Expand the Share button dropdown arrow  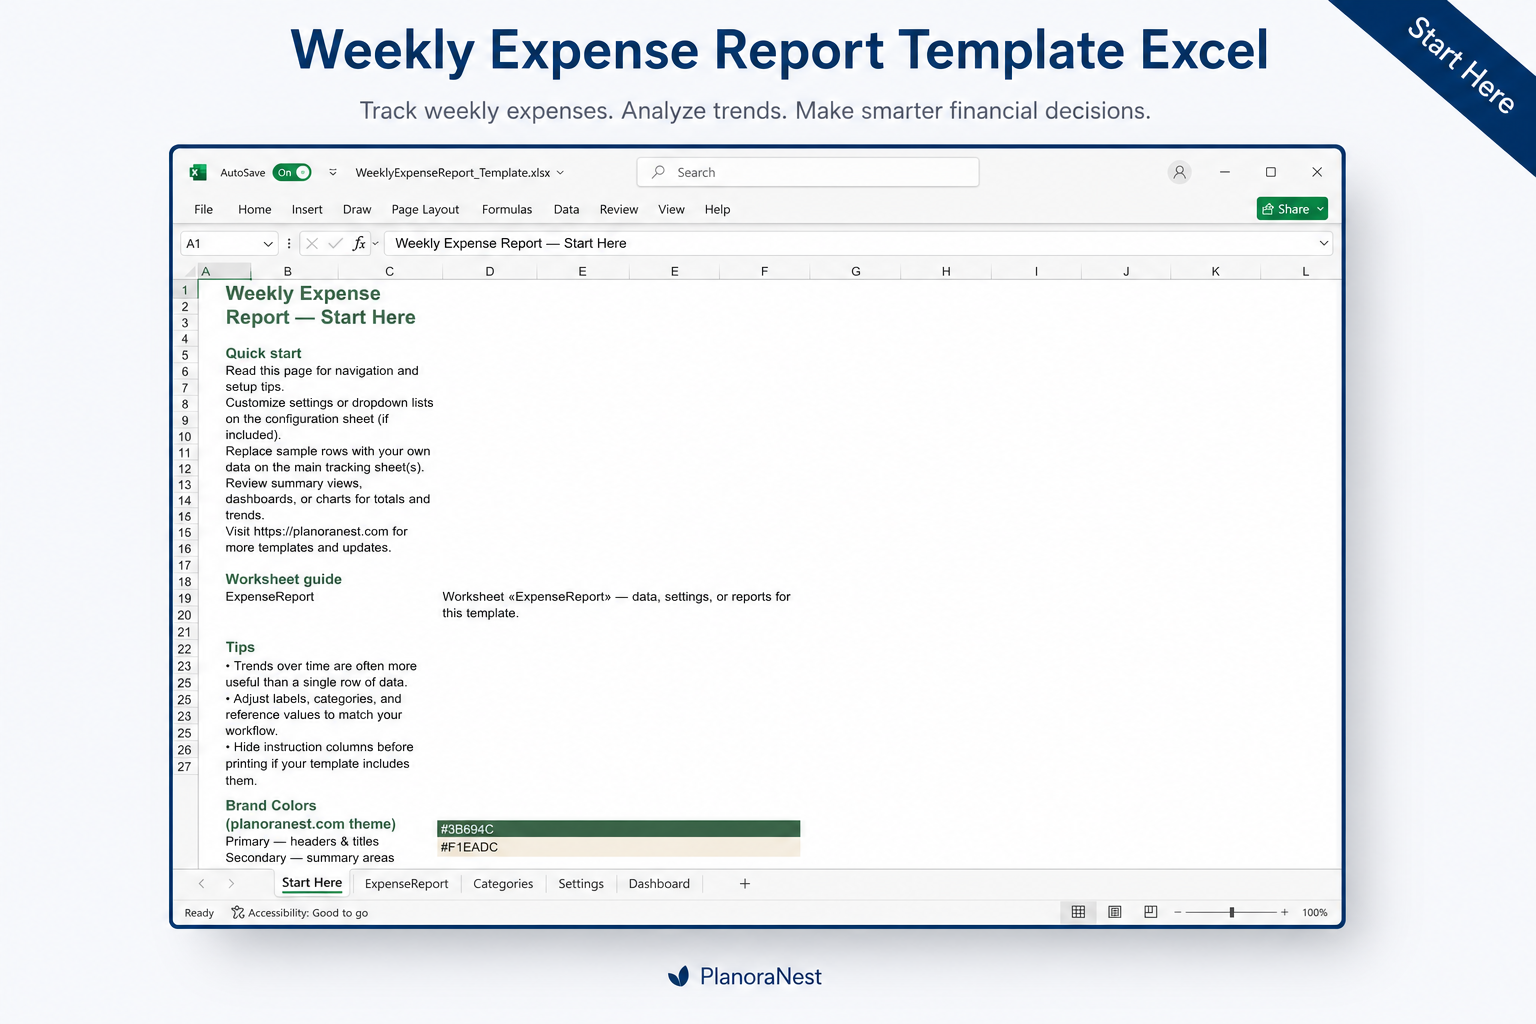pos(1320,208)
